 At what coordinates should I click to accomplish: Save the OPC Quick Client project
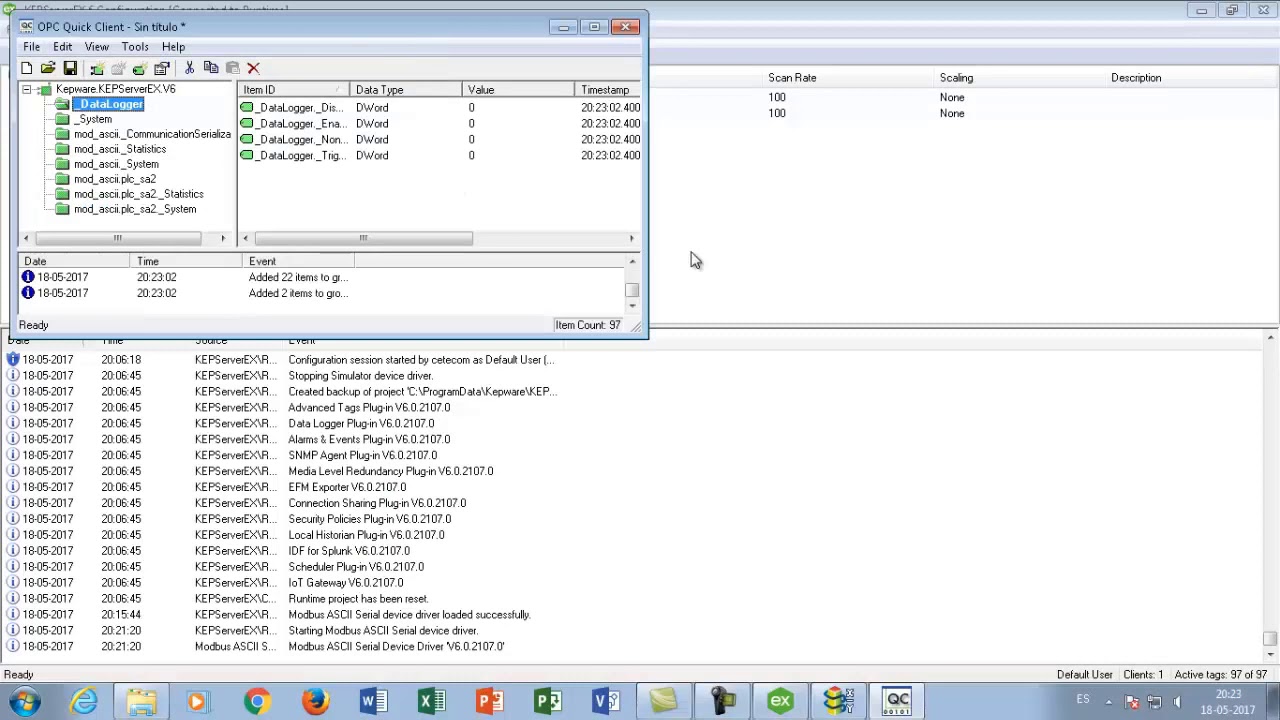pos(70,68)
